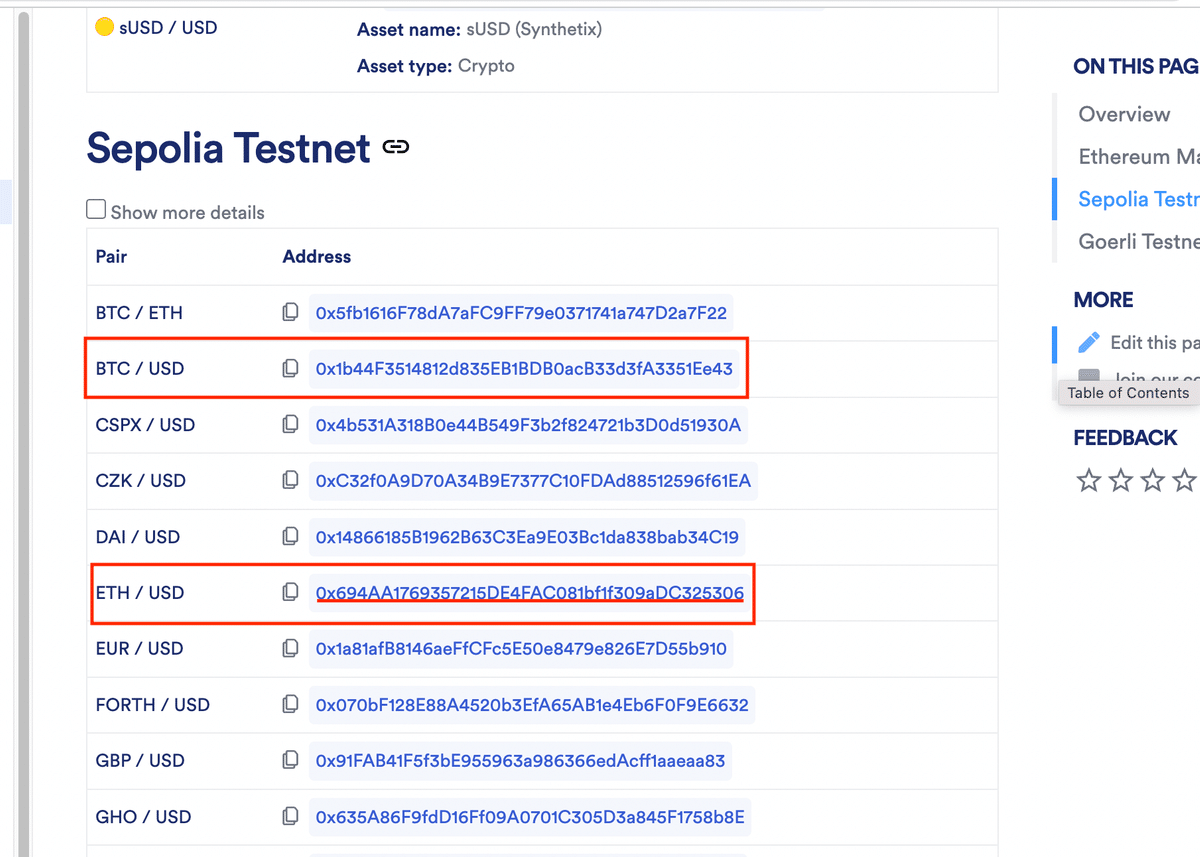
Task: Copy the CZK / USD address
Action: [290, 480]
